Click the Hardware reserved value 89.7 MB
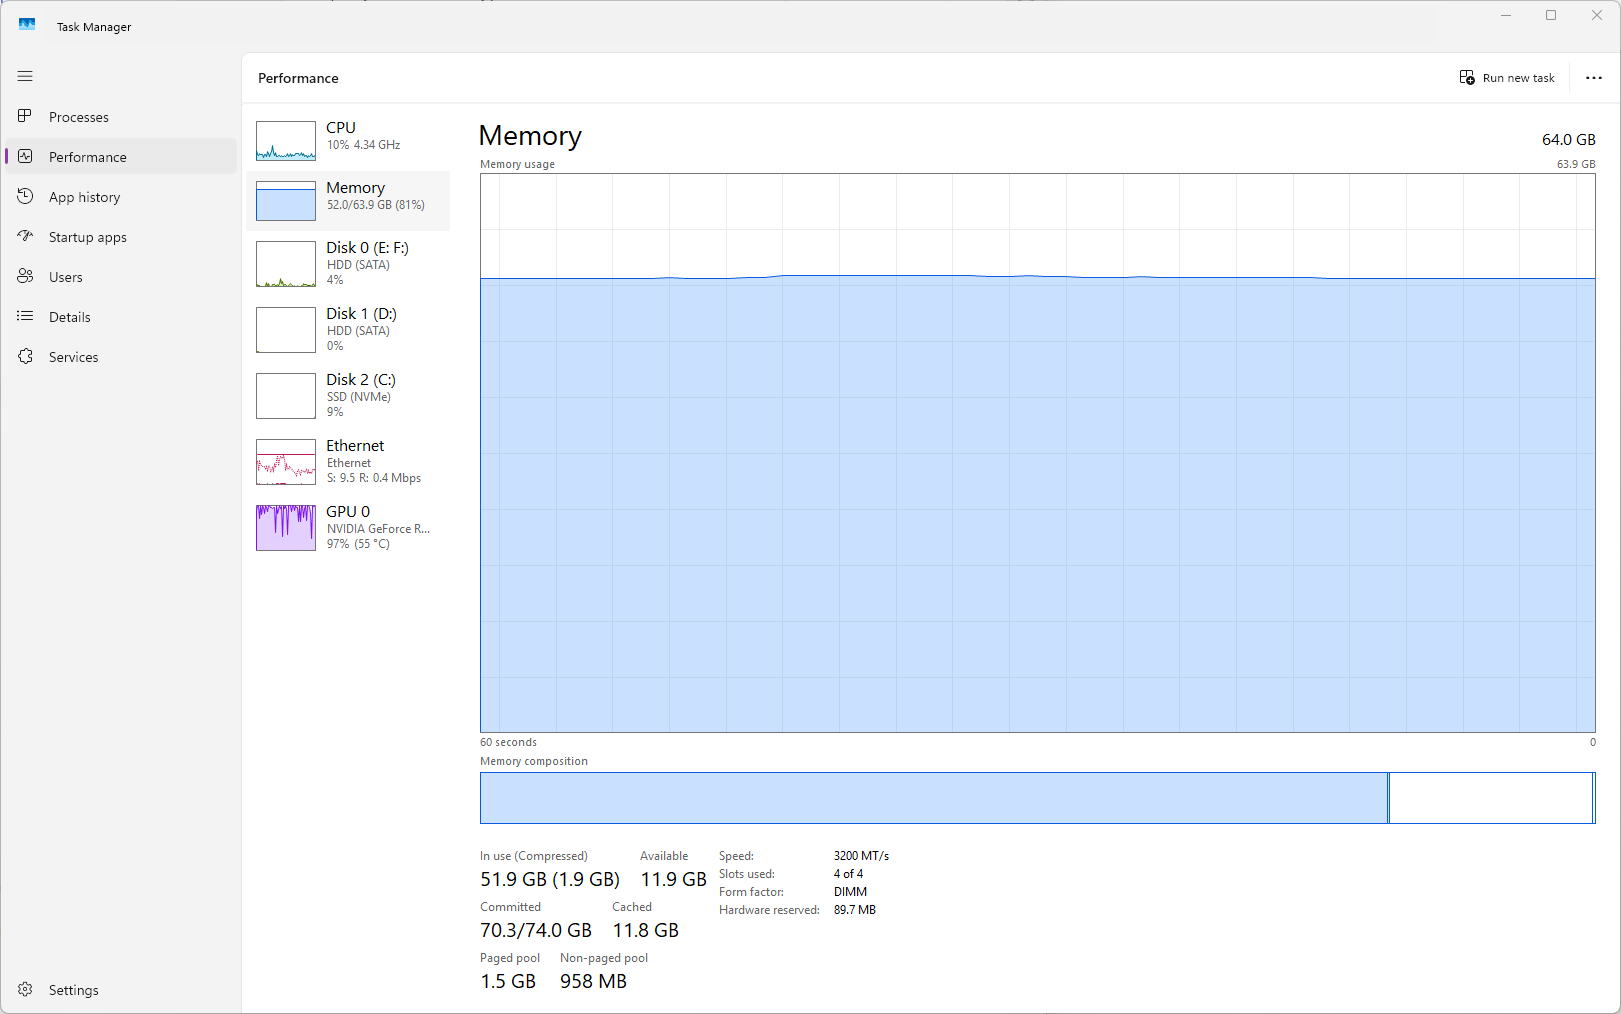 (x=855, y=910)
